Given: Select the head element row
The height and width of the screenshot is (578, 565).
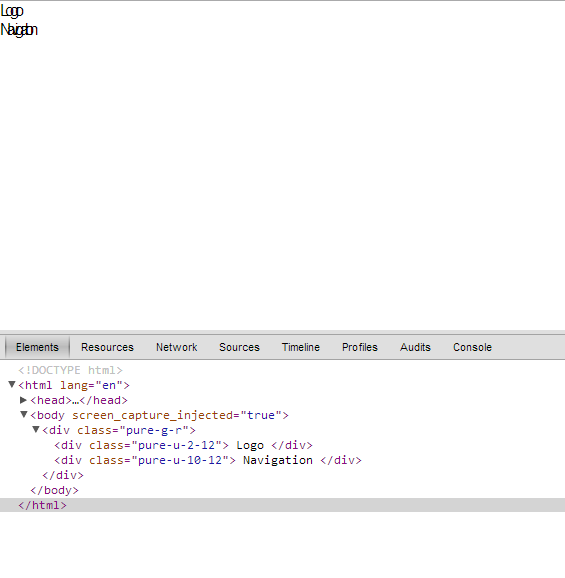Looking at the screenshot, I should pyautogui.click(x=79, y=400).
